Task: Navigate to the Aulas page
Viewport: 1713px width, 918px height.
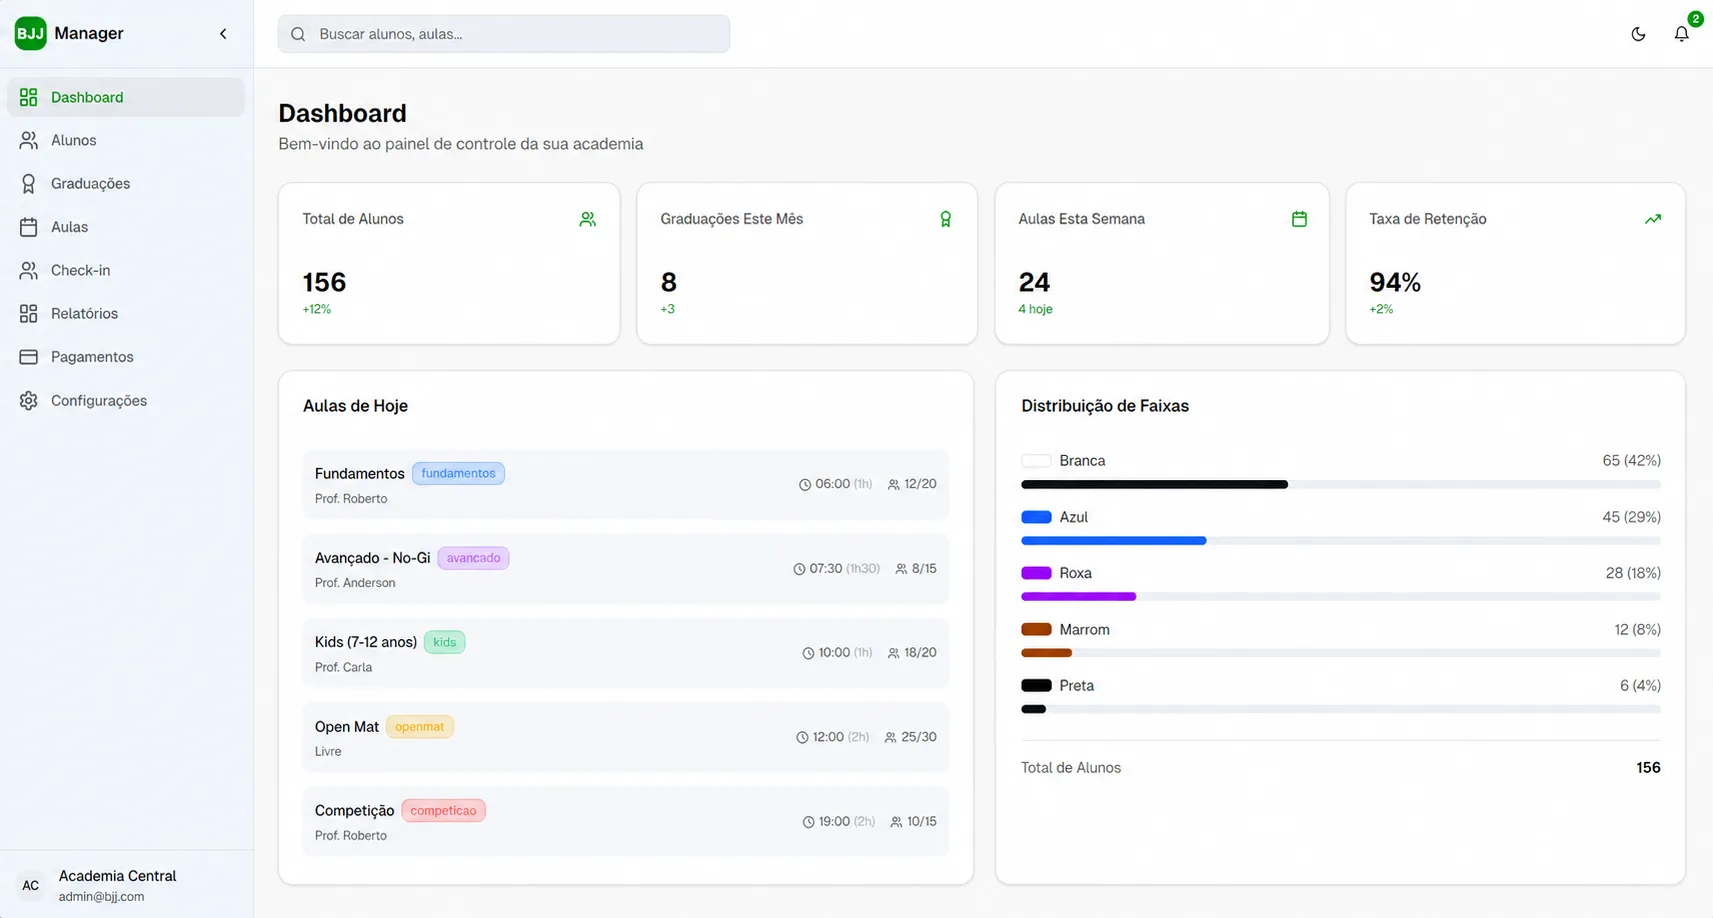Action: (126, 227)
